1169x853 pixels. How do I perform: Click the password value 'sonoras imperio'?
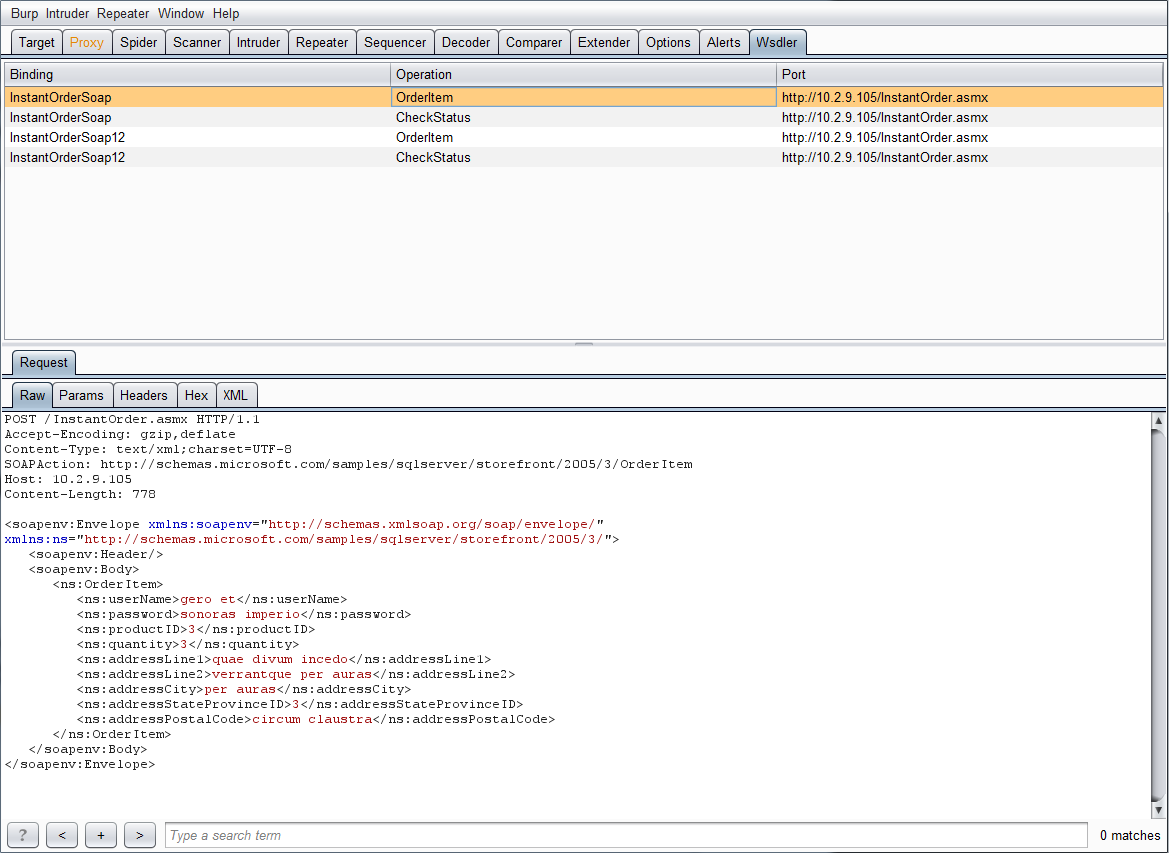click(240, 614)
